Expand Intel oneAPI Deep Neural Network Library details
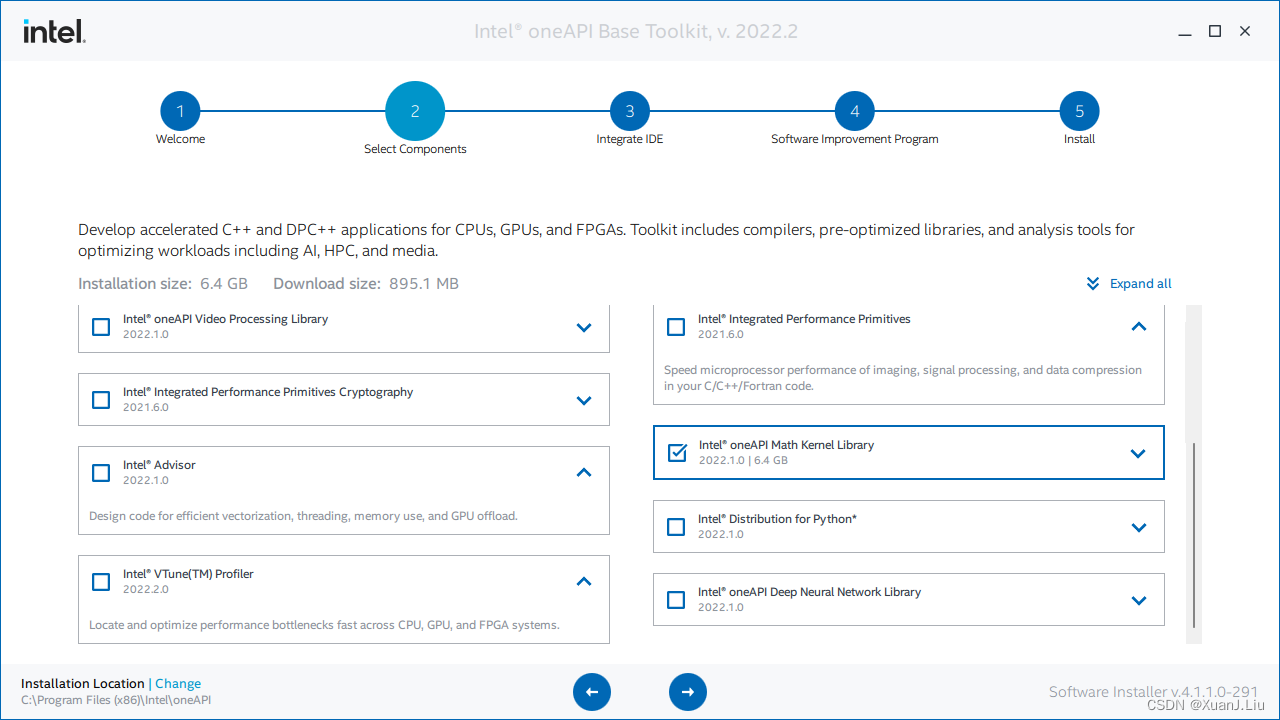Image resolution: width=1280 pixels, height=720 pixels. click(x=1138, y=599)
